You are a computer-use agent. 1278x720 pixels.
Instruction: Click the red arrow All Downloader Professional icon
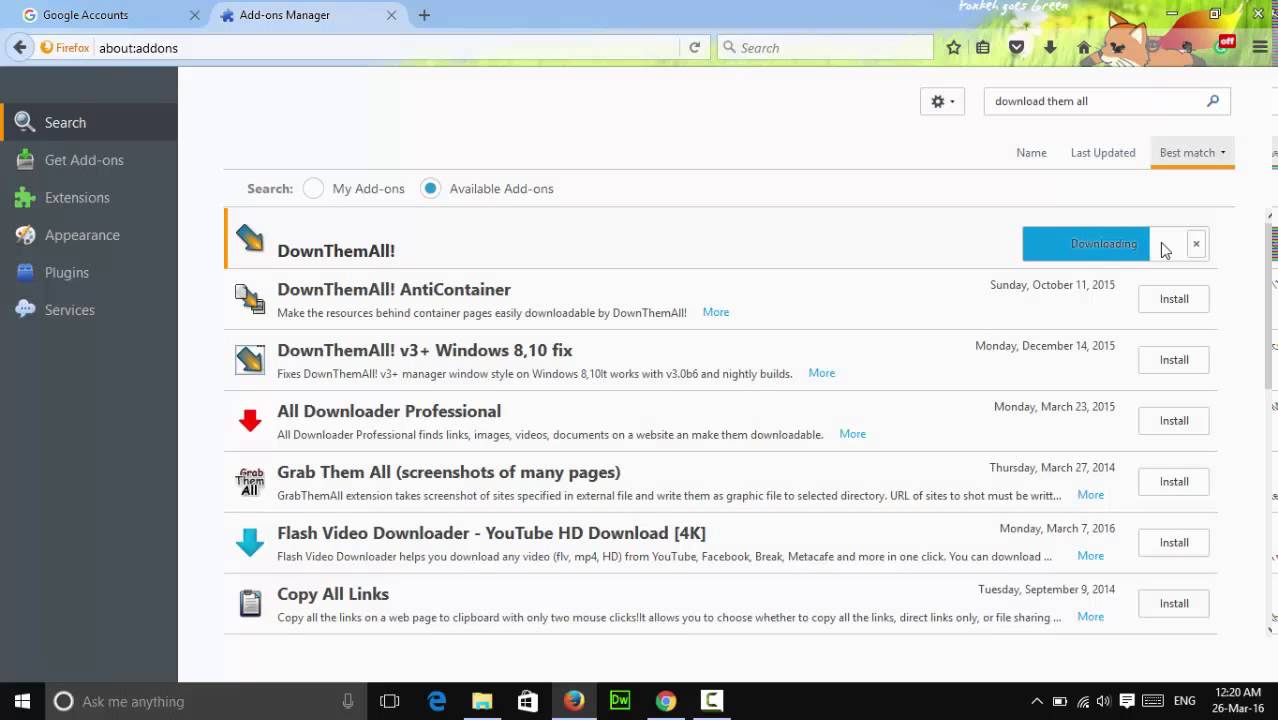(x=250, y=421)
